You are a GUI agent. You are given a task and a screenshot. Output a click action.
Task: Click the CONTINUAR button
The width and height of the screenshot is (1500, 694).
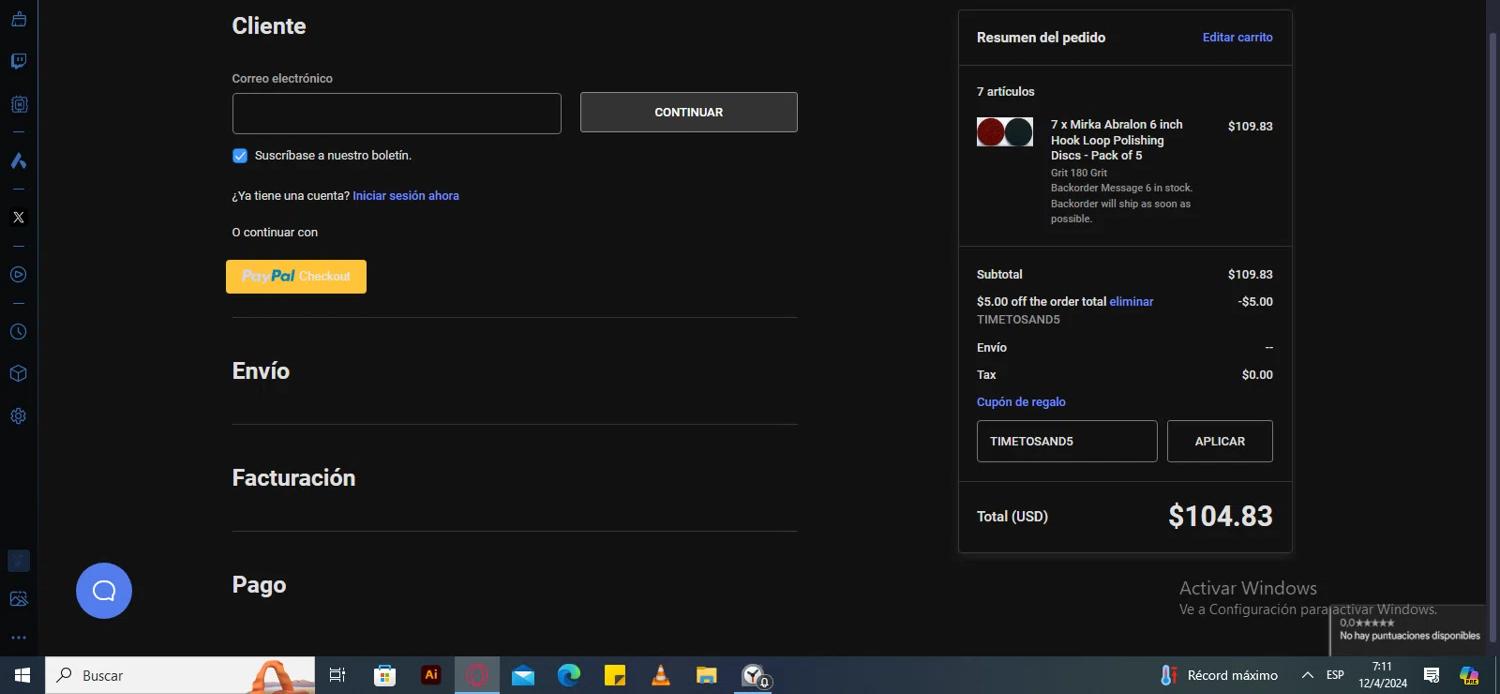(689, 112)
